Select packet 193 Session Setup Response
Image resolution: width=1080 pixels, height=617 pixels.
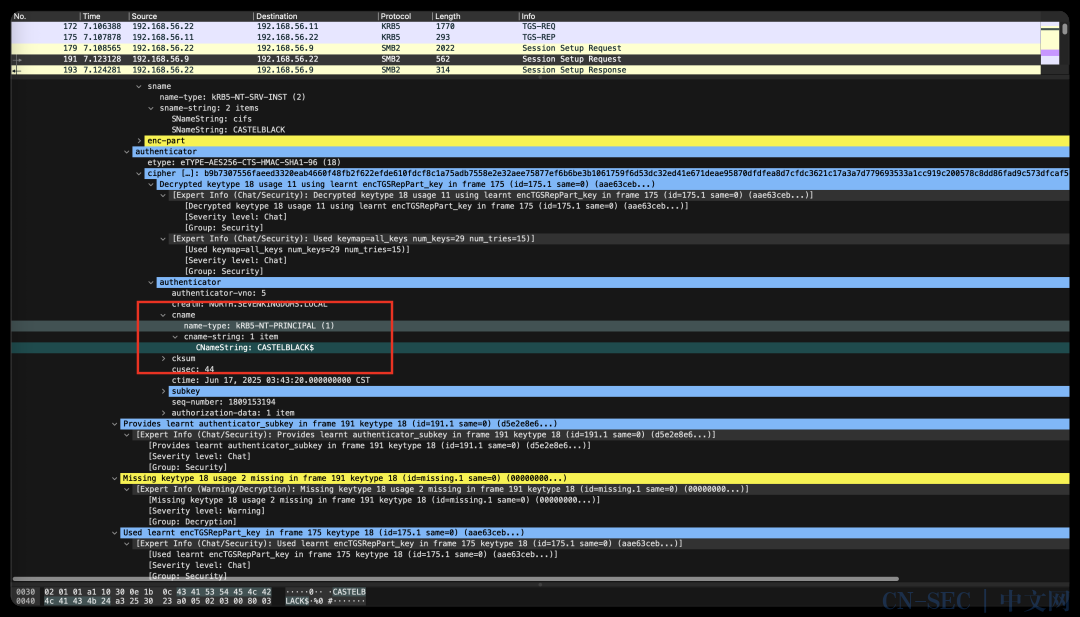pos(525,70)
